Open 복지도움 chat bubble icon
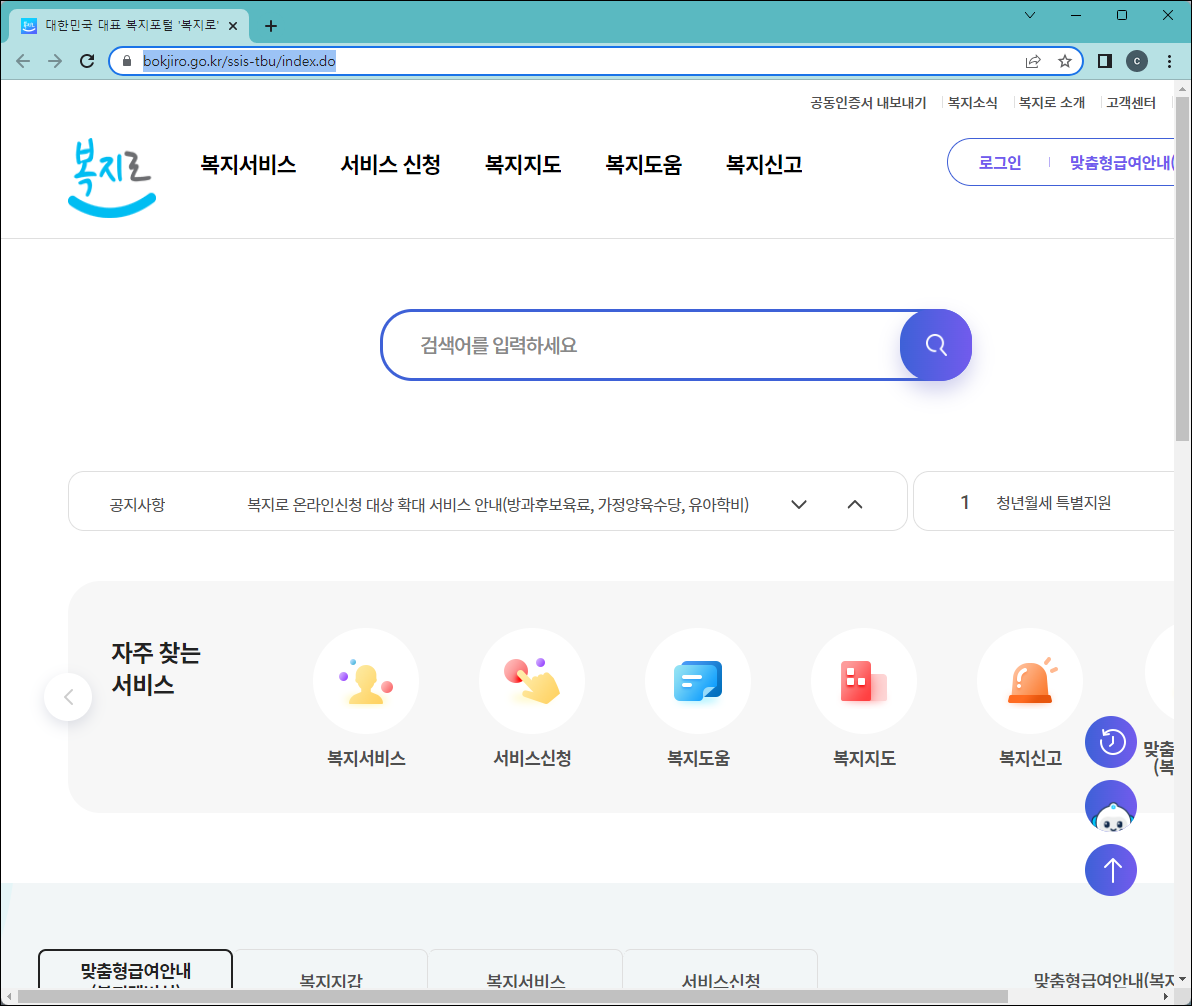Viewport: 1192px width, 1006px height. click(x=698, y=681)
